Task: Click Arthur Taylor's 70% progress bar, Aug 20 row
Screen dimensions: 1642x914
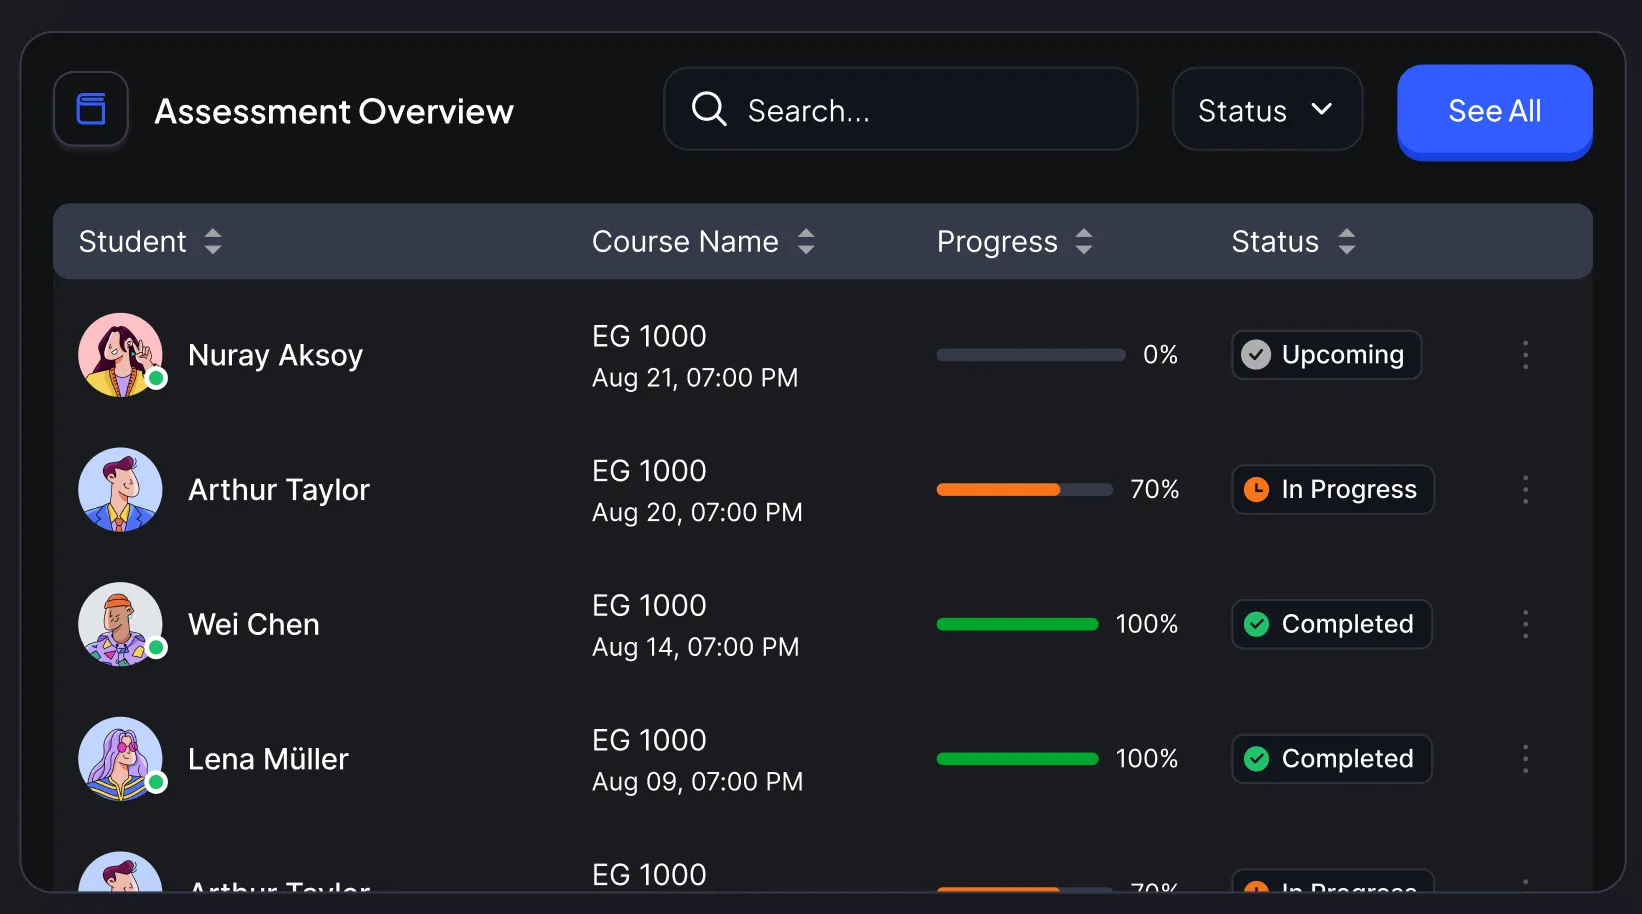Action: [1025, 489]
